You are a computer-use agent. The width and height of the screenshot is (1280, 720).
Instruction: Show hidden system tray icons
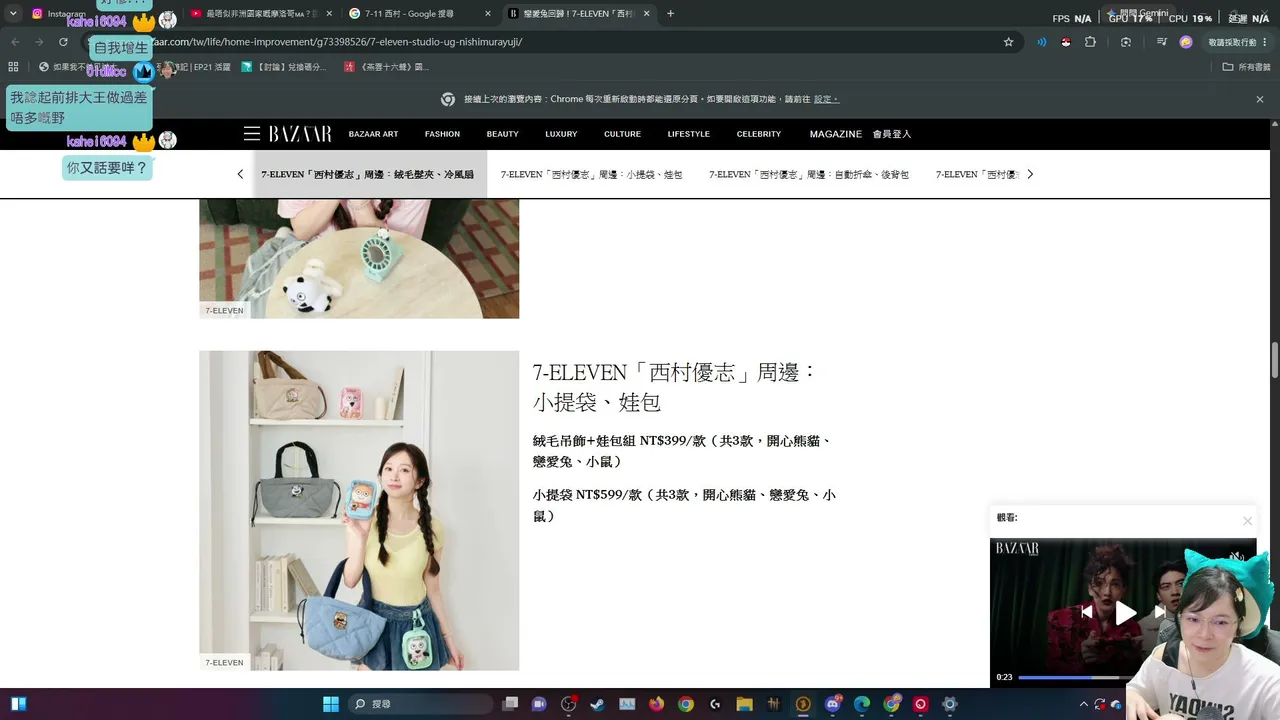pos(1083,704)
